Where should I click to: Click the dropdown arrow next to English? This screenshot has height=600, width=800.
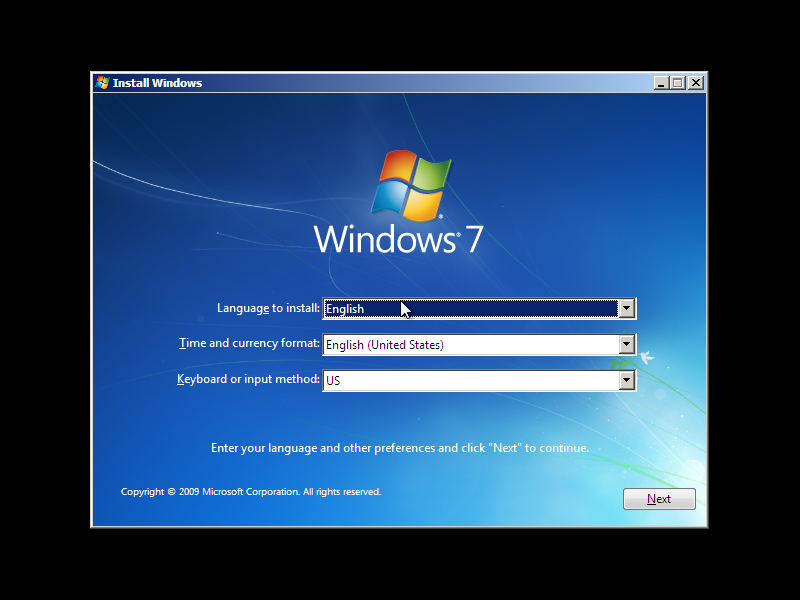627,308
